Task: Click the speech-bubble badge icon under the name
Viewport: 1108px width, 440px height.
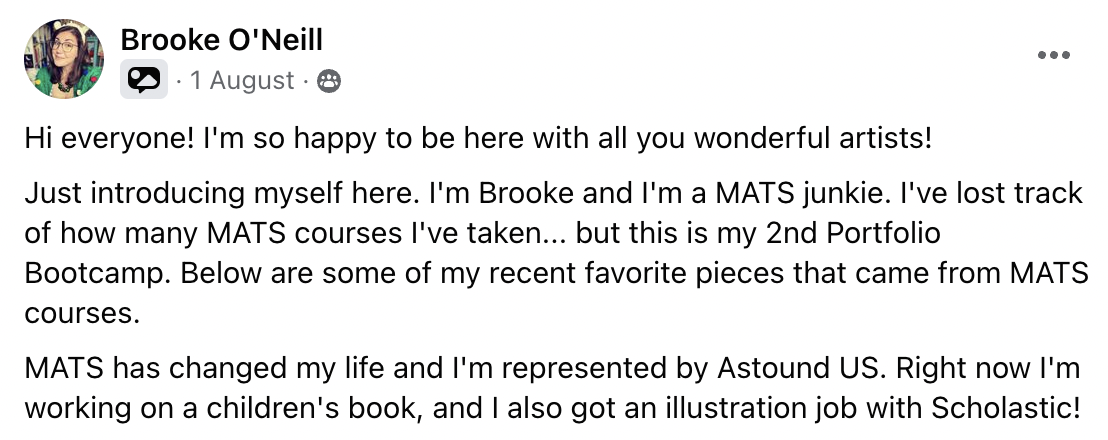Action: (144, 80)
